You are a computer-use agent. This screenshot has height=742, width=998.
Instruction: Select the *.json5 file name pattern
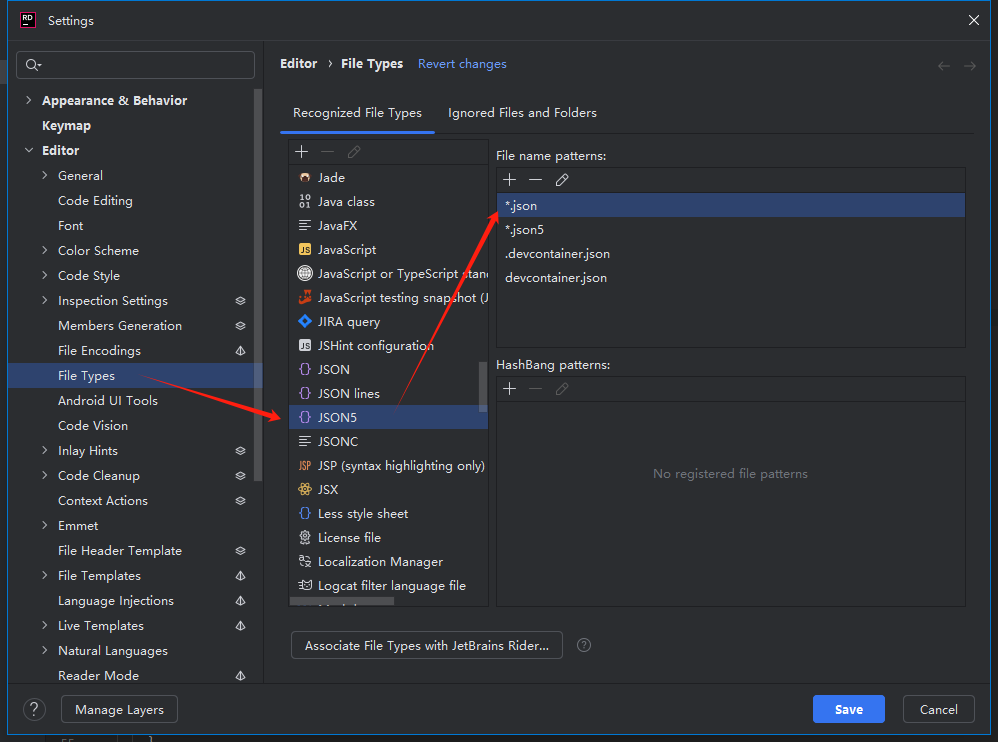(525, 230)
